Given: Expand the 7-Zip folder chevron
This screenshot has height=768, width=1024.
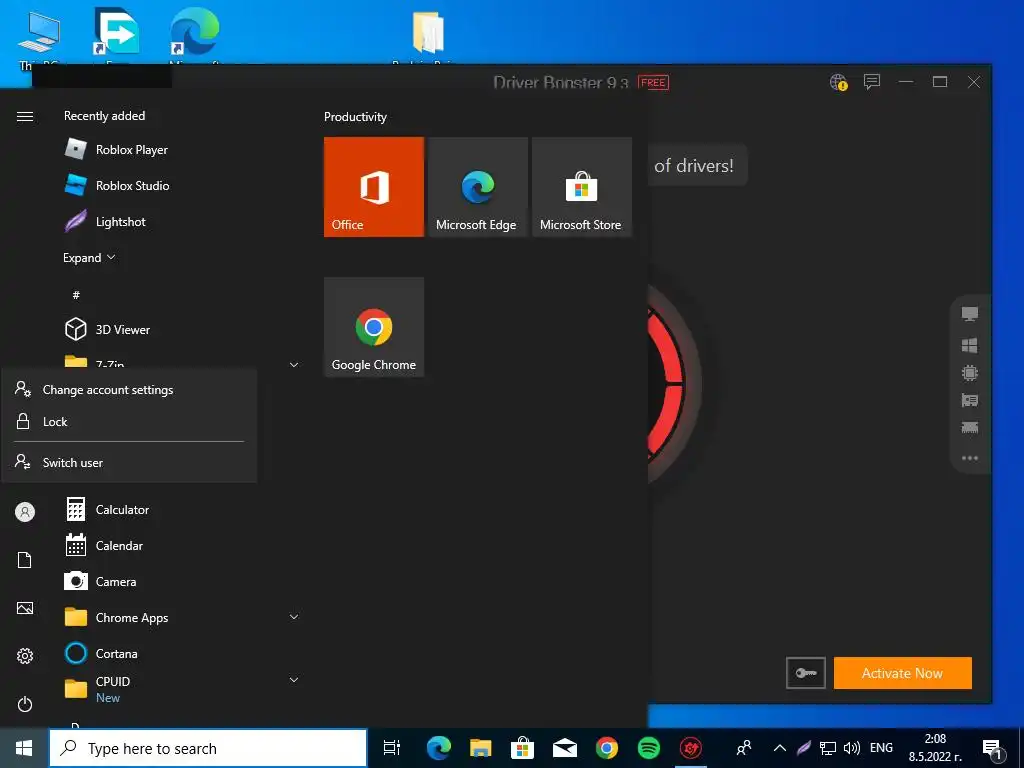Looking at the screenshot, I should point(294,364).
